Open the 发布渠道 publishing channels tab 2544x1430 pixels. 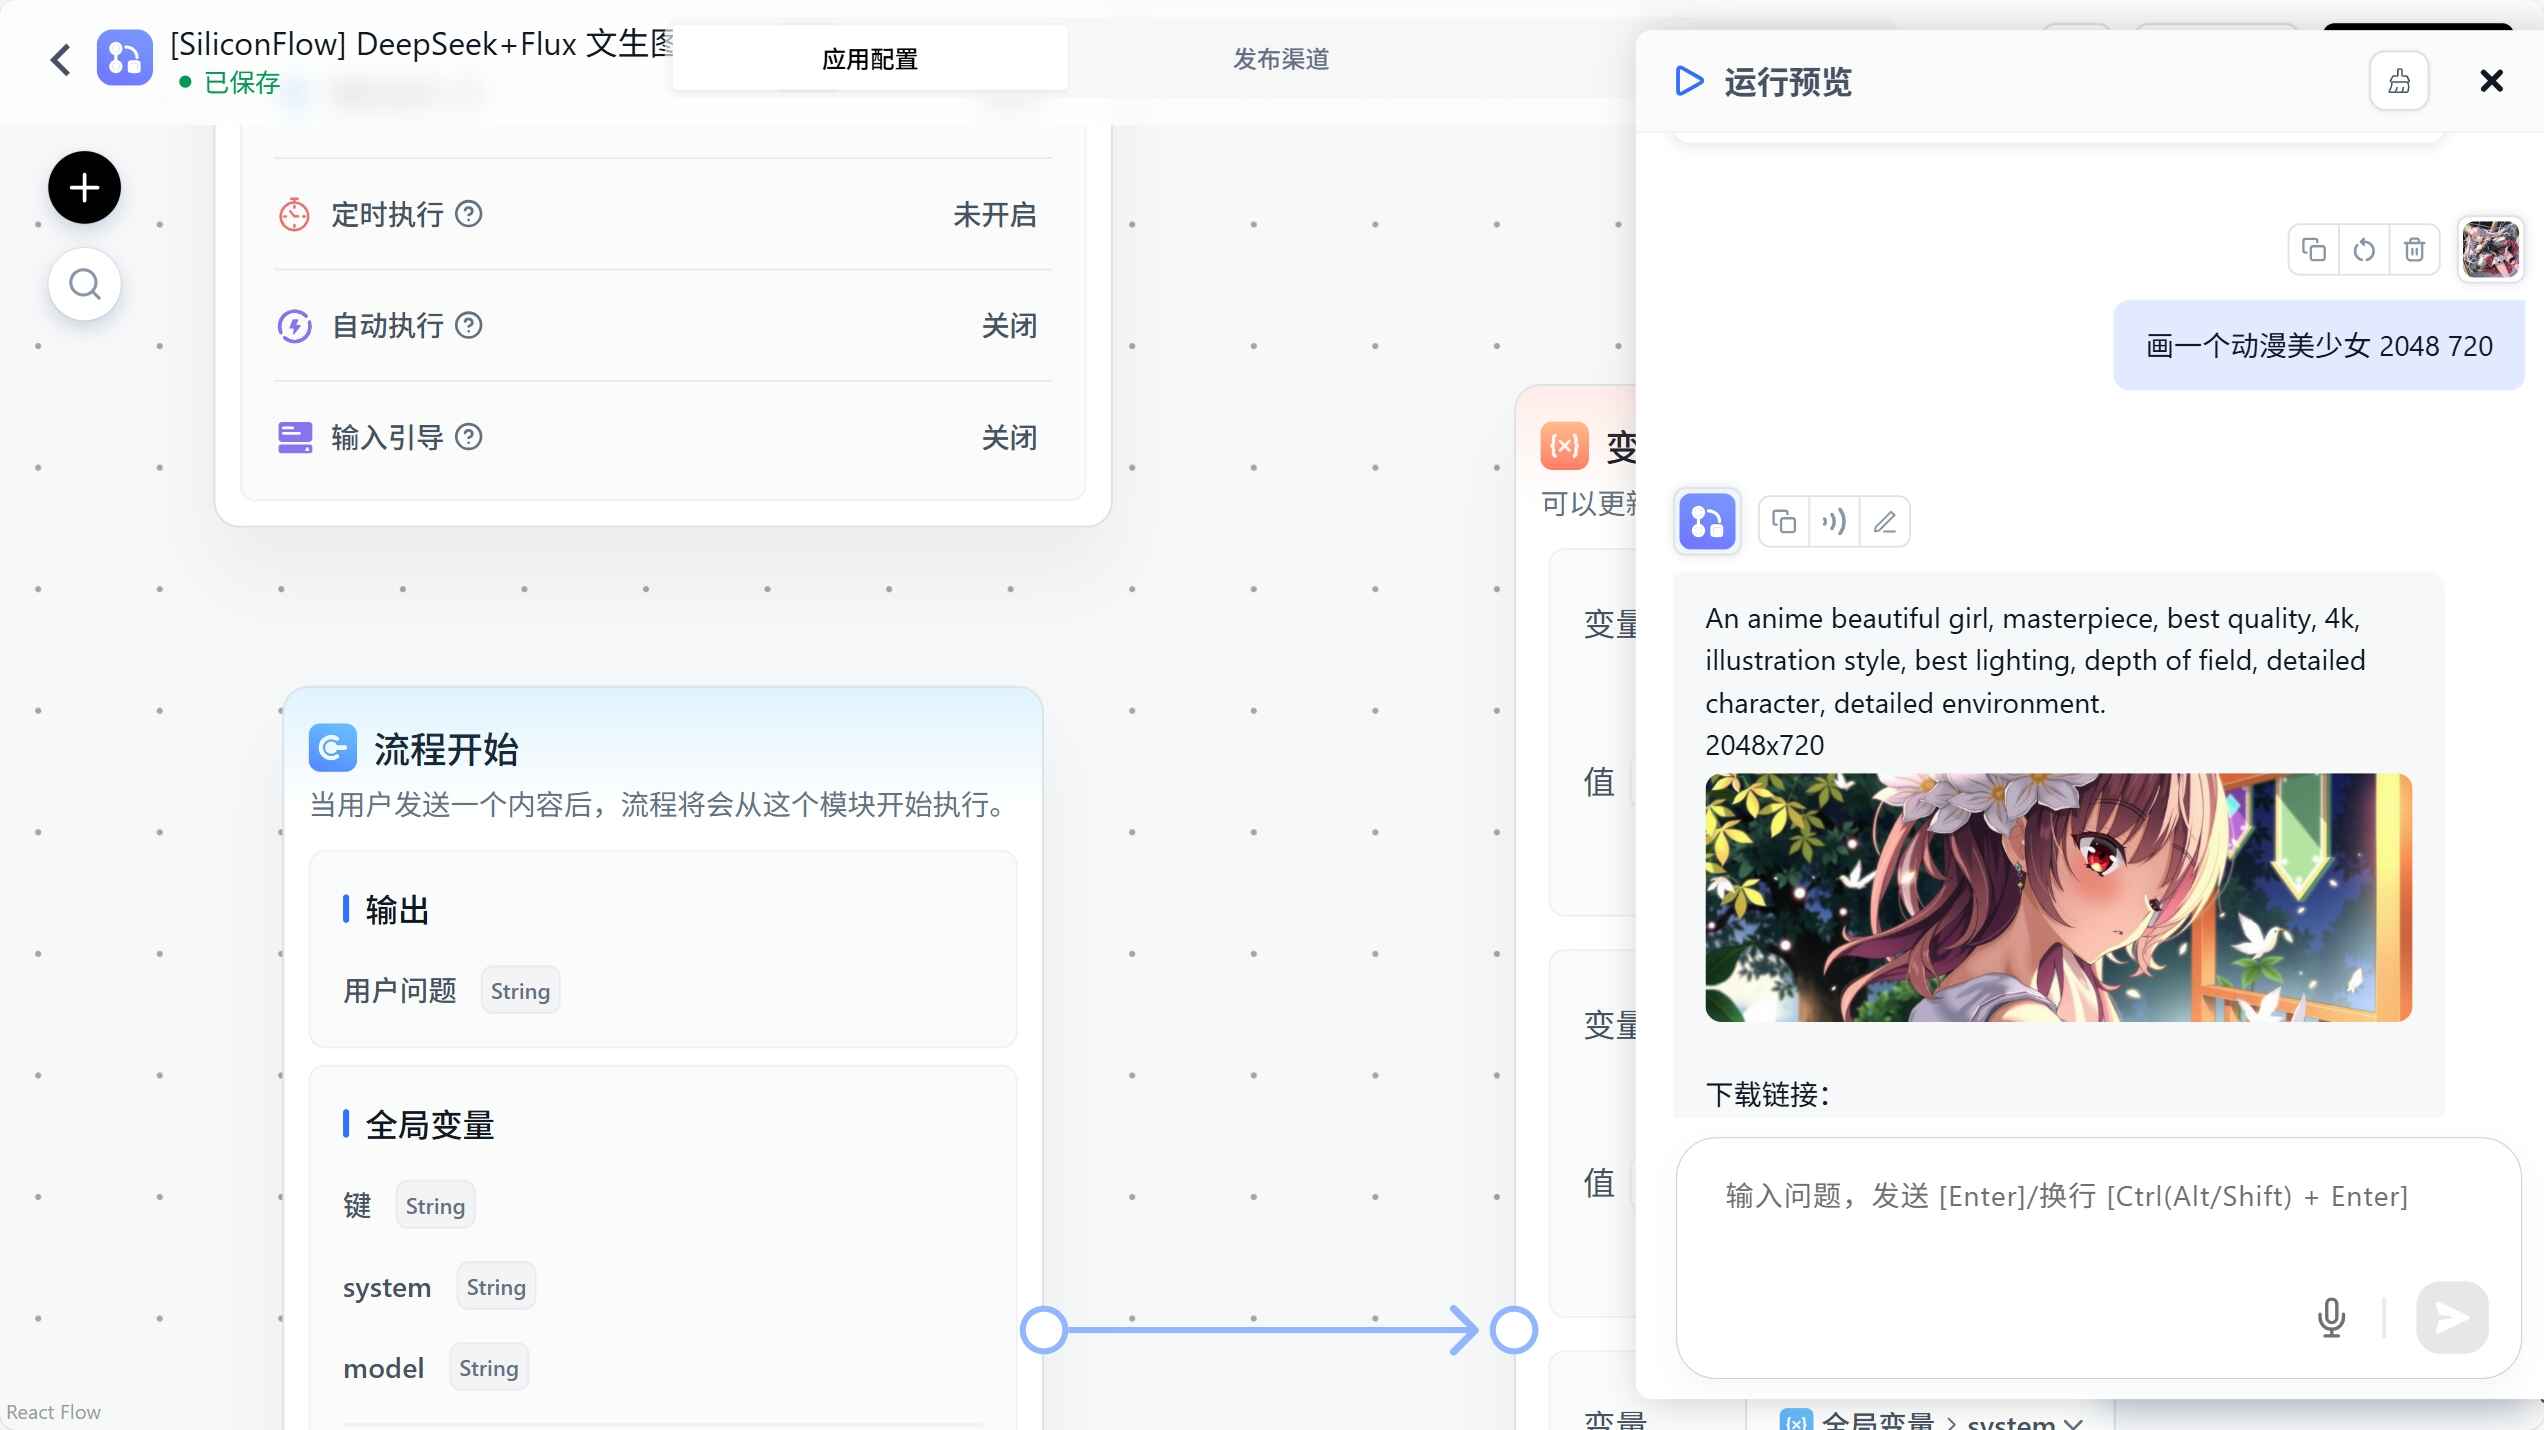[1280, 59]
